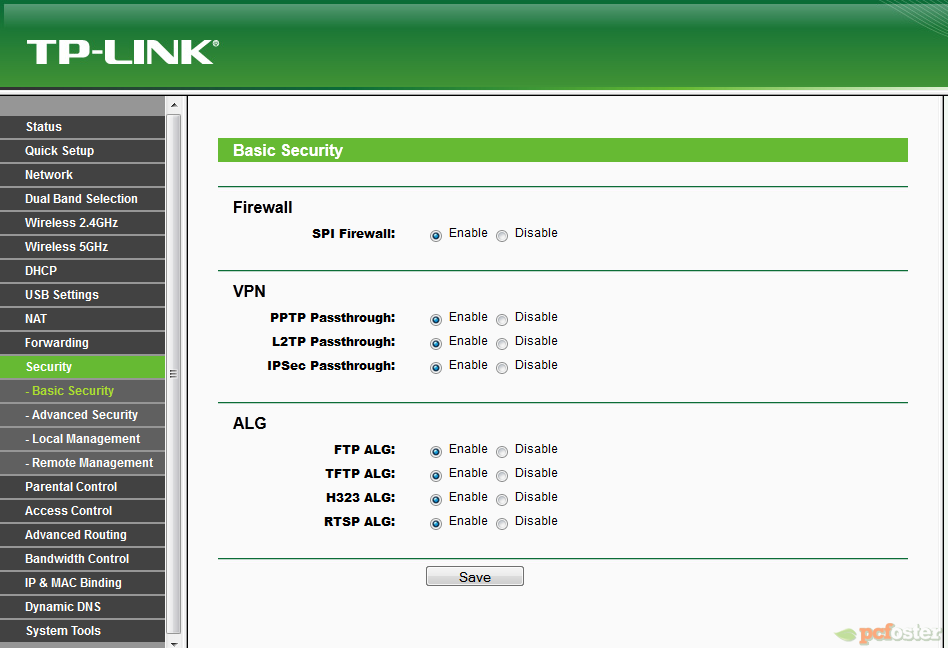Open Parental Control
Screen dimensions: 948x648
[x=82, y=487]
